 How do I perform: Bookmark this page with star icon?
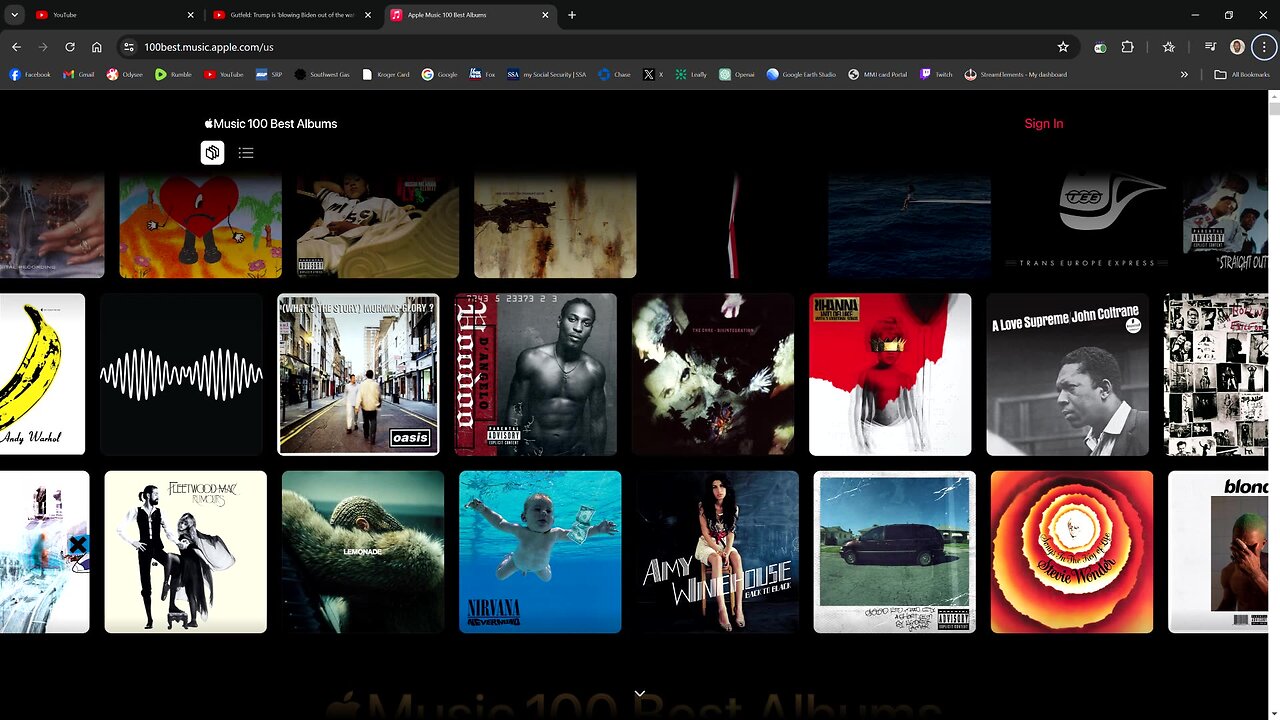[1063, 47]
